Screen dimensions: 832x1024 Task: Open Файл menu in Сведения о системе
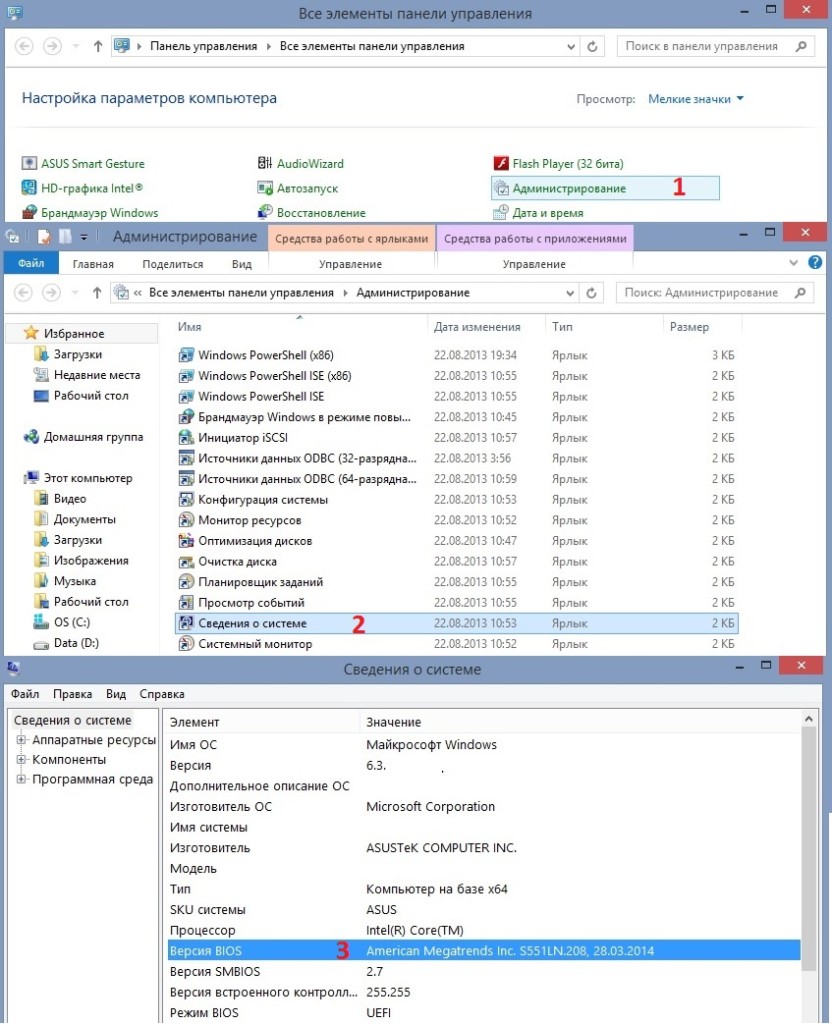click(x=25, y=694)
